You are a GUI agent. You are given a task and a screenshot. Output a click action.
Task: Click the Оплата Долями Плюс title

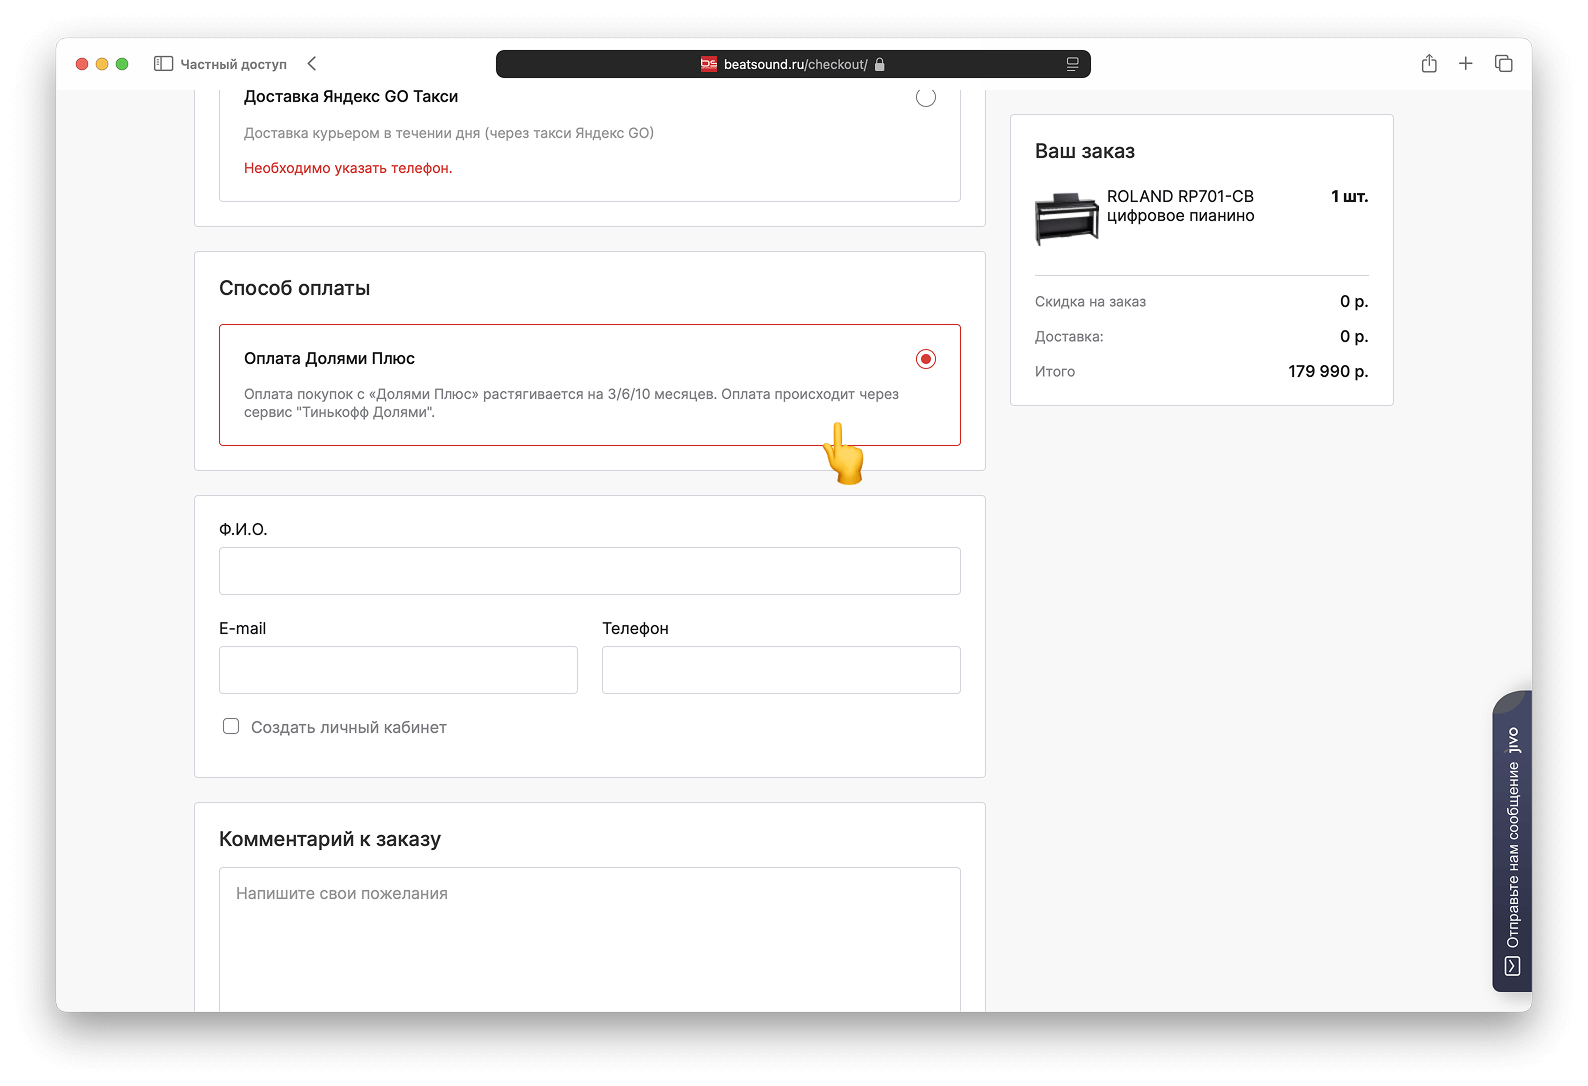(x=329, y=358)
